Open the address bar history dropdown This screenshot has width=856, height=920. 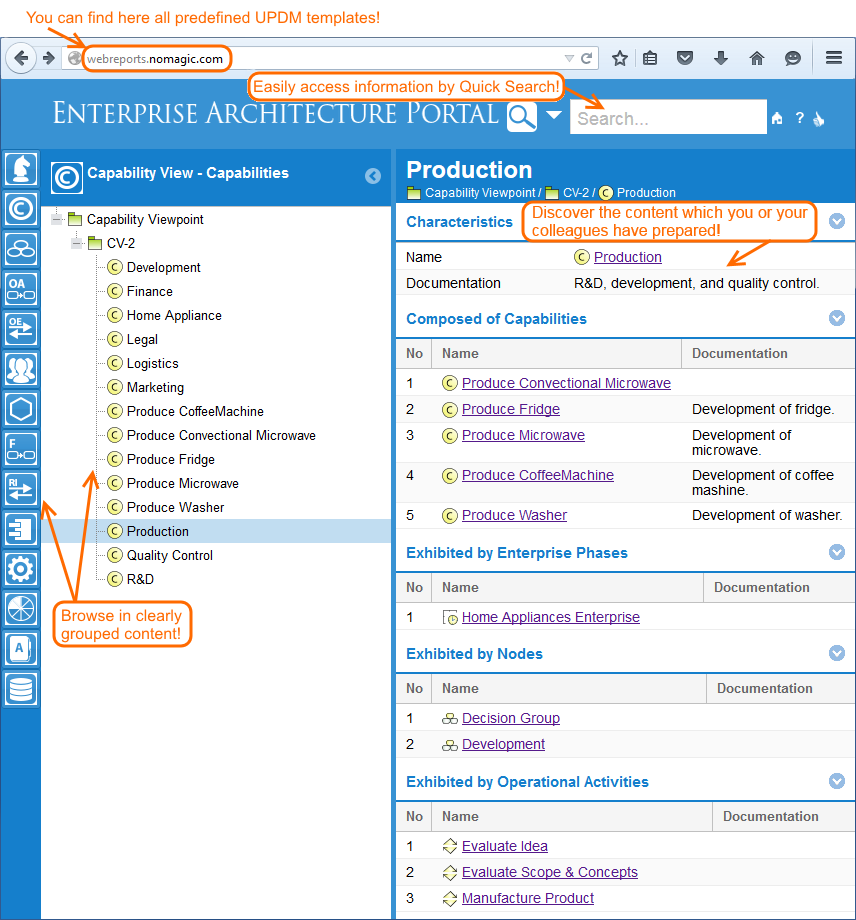pos(569,58)
